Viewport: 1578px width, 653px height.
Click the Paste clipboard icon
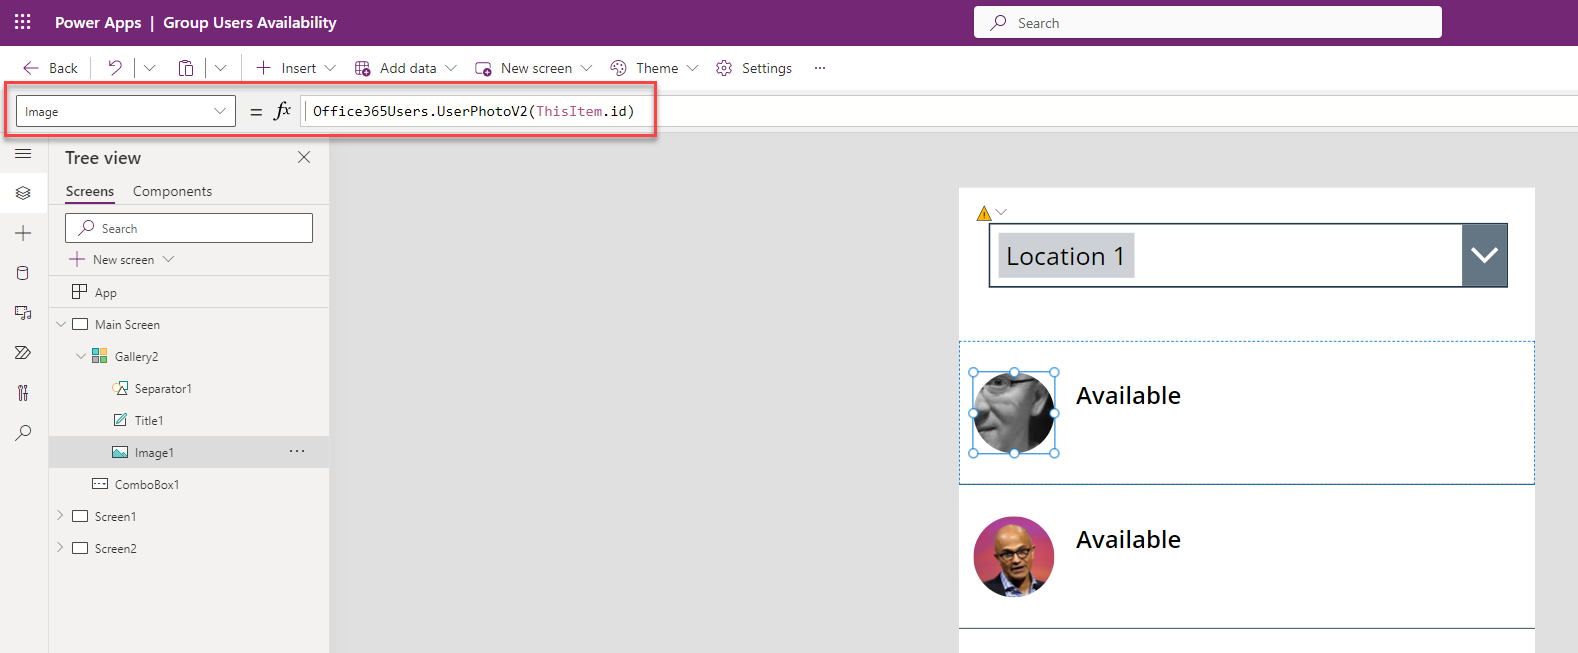tap(186, 68)
